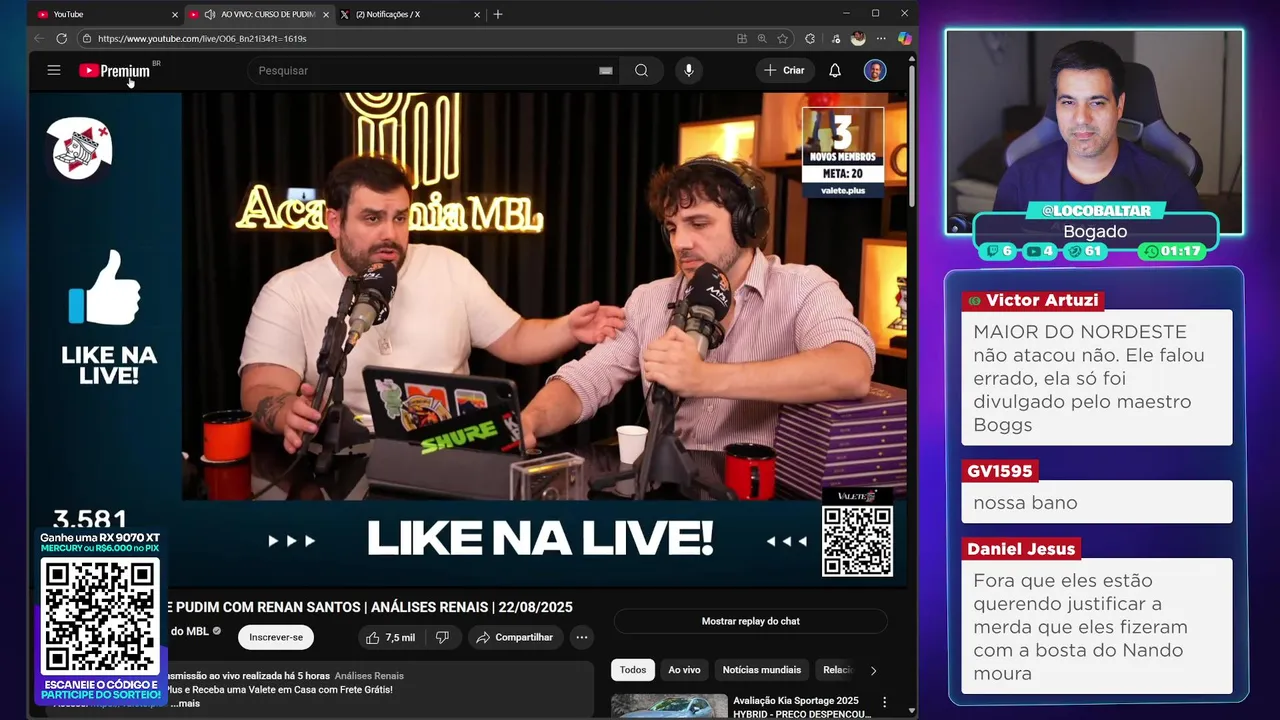Open the YouTube guide hamburger menu
Viewport: 1280px width, 720px height.
[54, 70]
